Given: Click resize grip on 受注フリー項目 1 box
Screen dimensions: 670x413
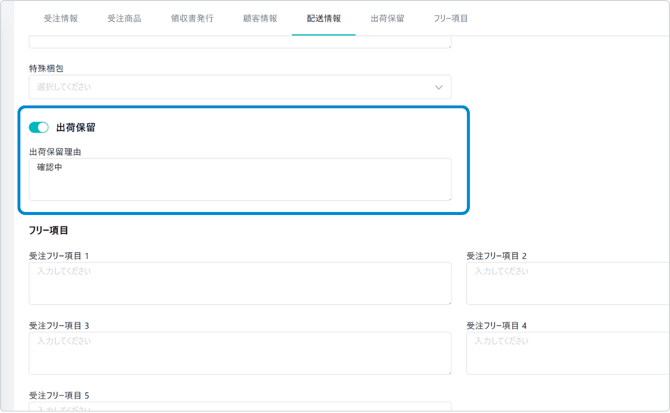Looking at the screenshot, I should [448, 302].
